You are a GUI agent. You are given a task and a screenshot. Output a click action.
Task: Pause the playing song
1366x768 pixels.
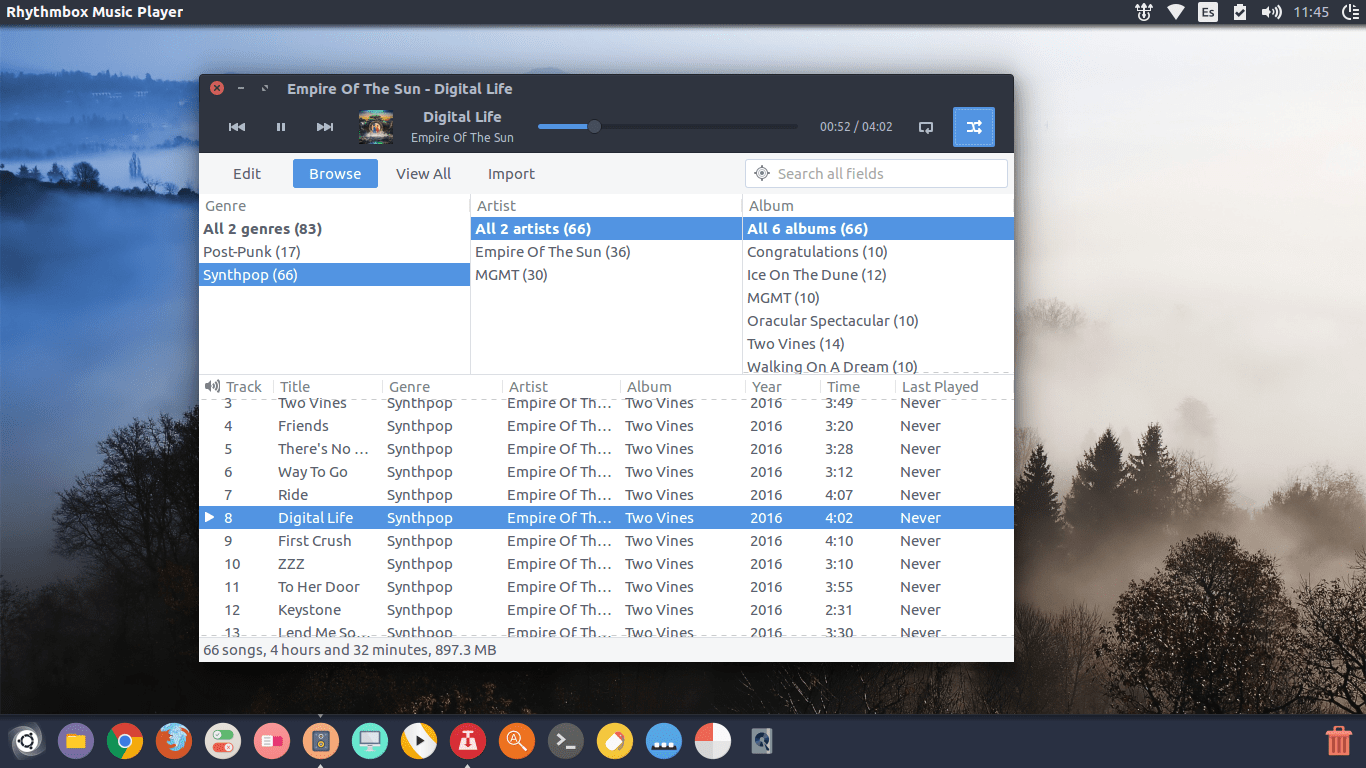pyautogui.click(x=281, y=127)
